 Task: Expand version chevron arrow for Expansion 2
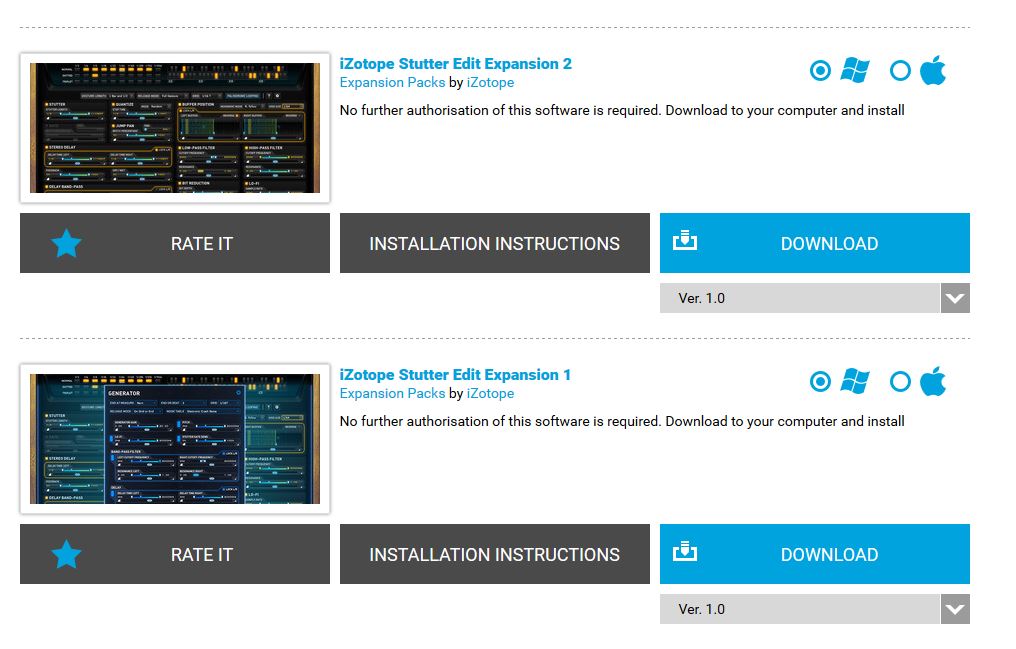(955, 298)
